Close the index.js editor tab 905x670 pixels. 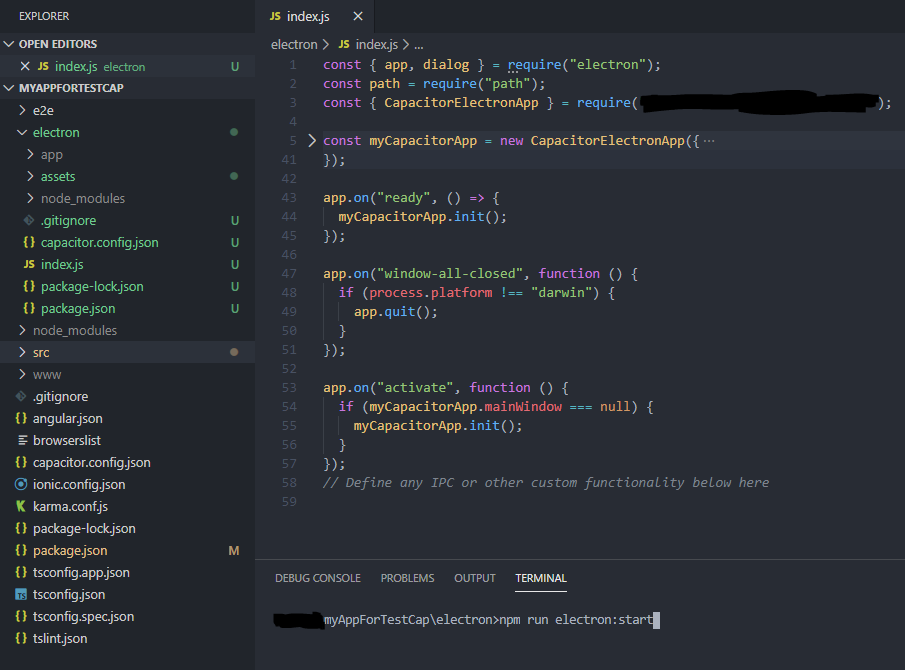pos(358,16)
